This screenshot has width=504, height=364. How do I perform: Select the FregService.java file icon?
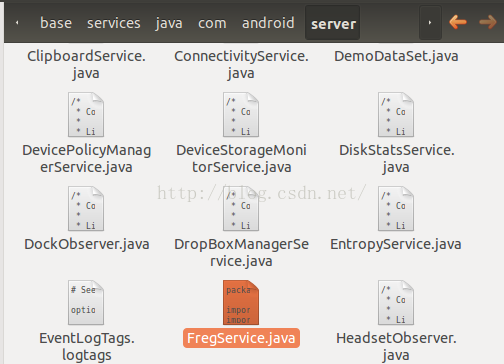[241, 302]
